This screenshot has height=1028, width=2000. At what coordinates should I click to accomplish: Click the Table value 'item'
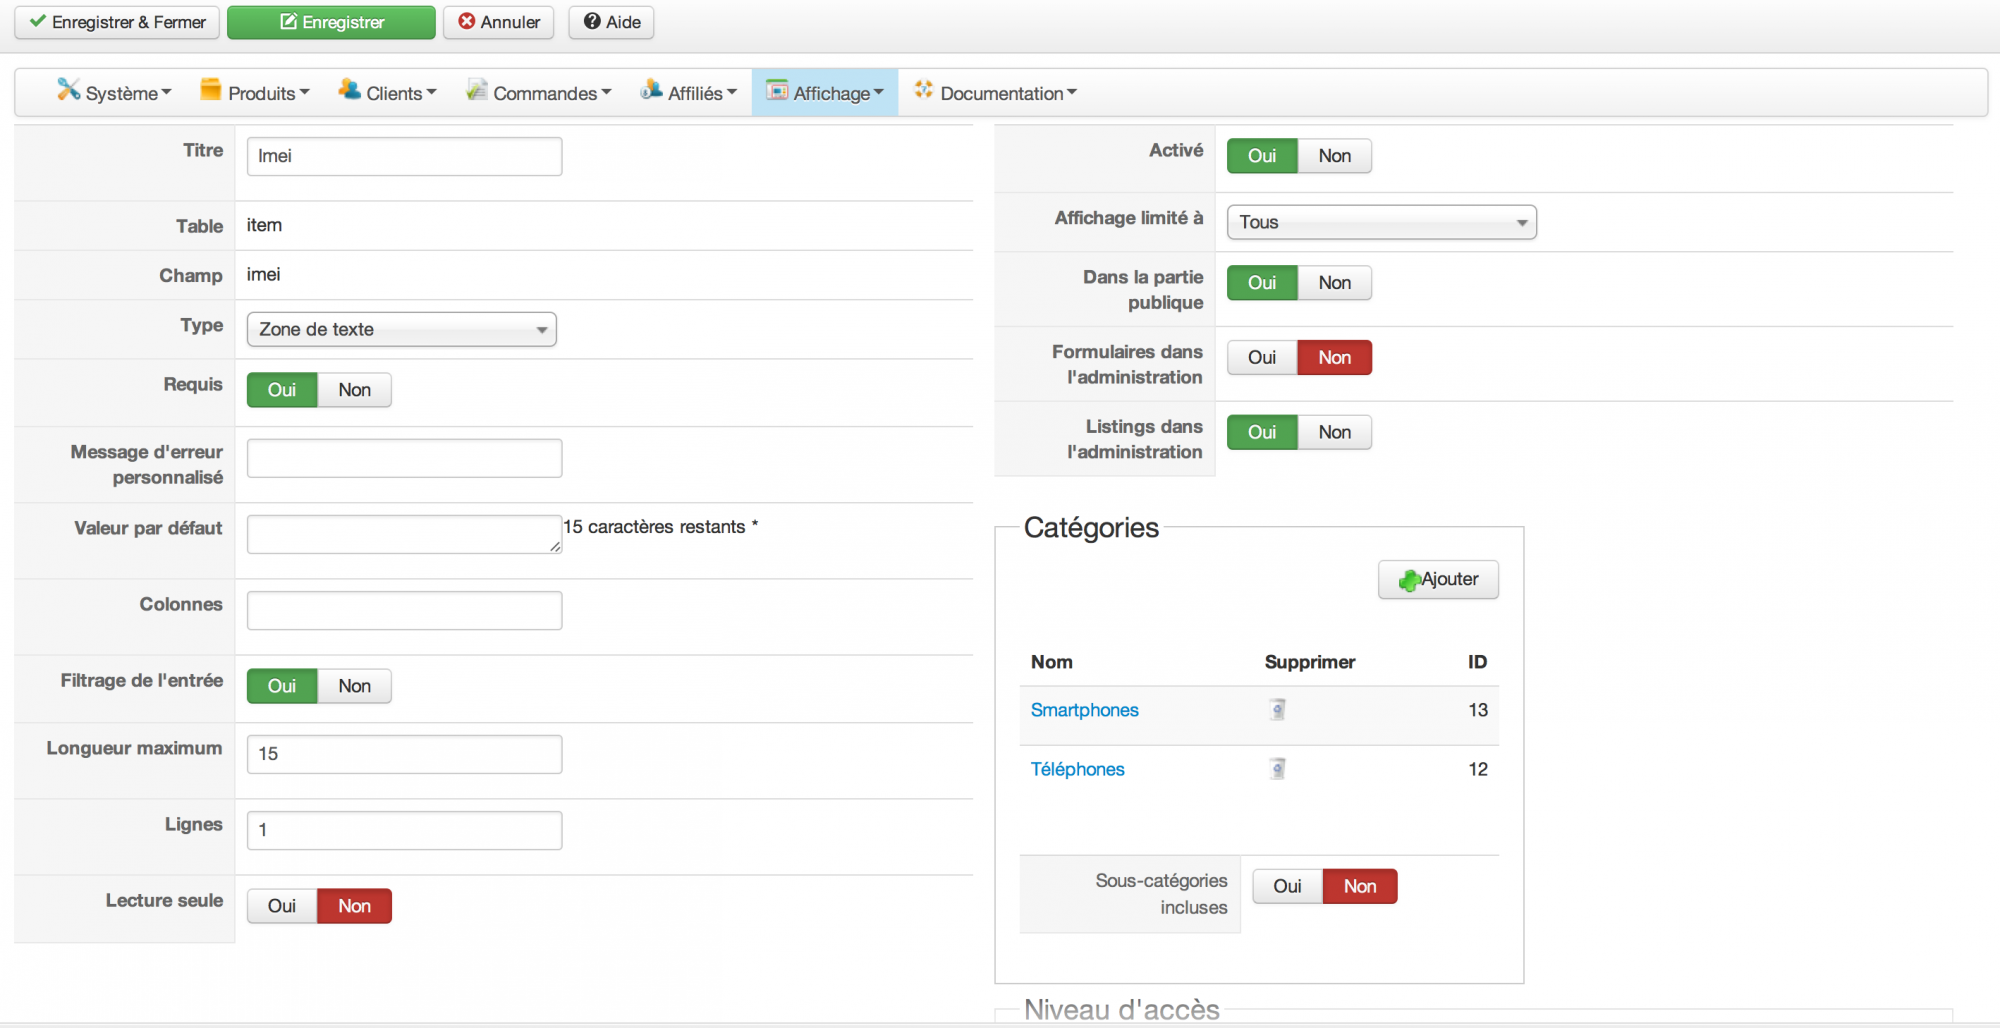[x=264, y=225]
